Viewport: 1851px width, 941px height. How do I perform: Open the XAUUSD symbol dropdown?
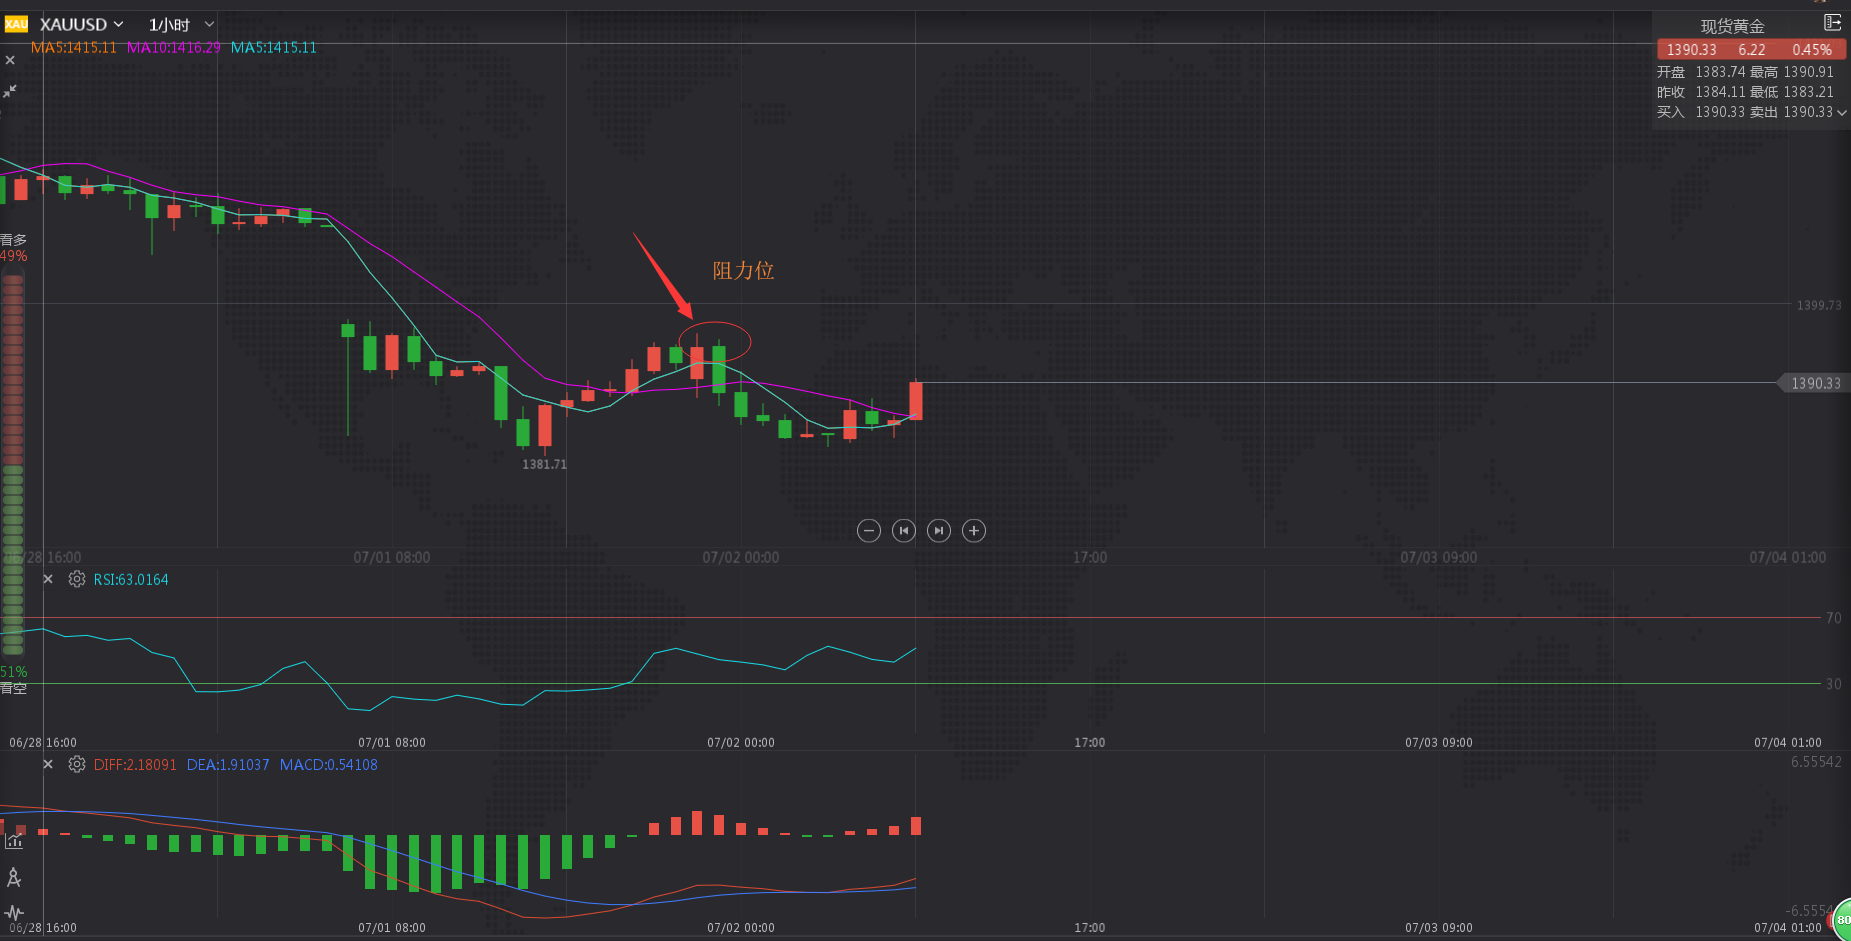[82, 24]
